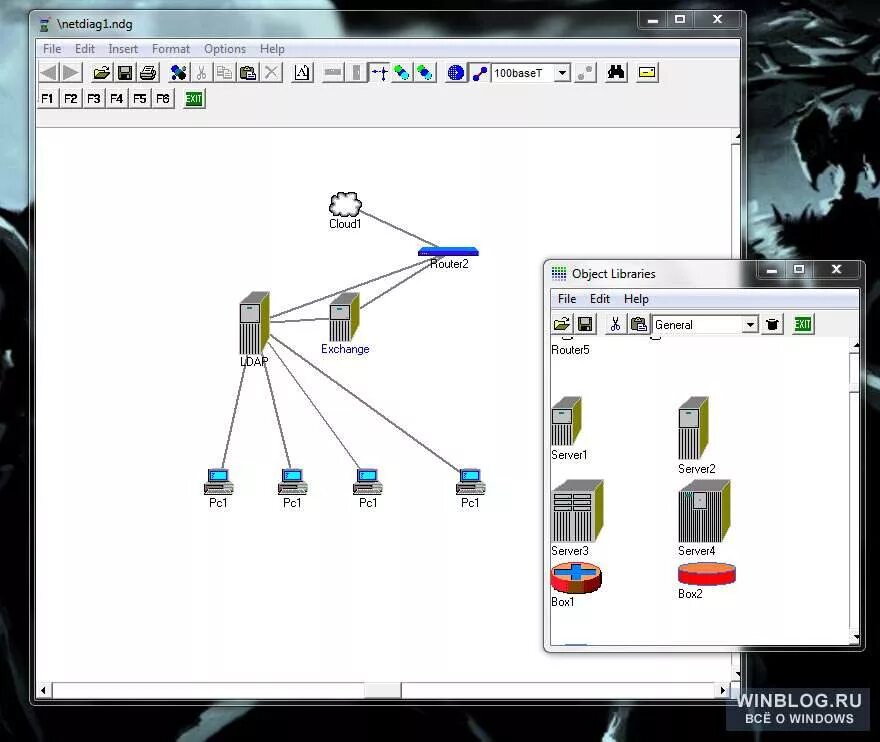Click the horizontal scrollbar right arrow
Screen dimensions: 880x742
[723, 690]
